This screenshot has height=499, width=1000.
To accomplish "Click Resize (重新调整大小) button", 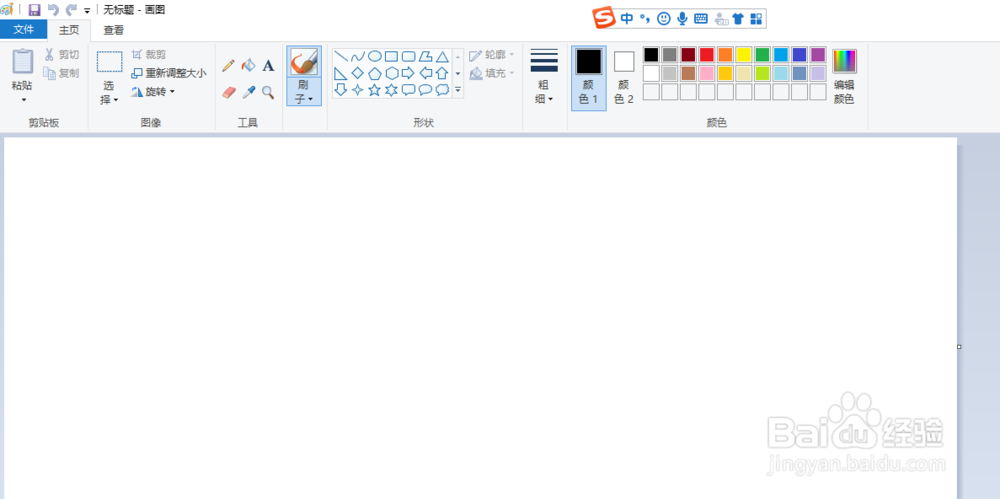I will tap(168, 73).
